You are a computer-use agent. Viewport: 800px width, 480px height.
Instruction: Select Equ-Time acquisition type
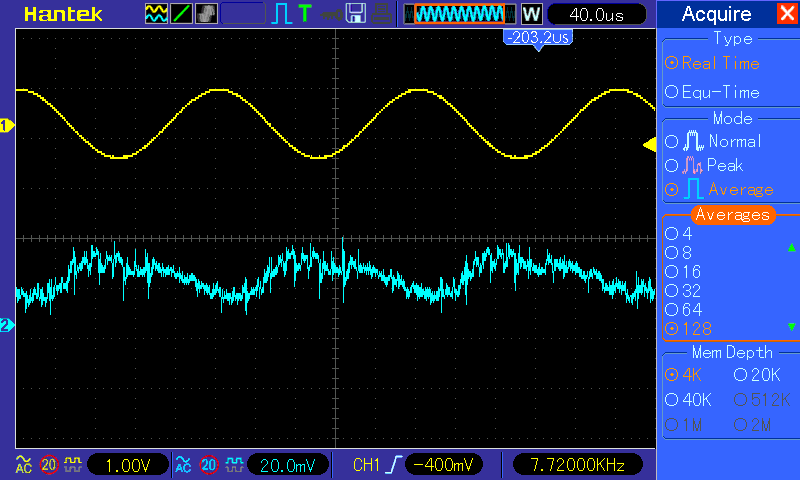coord(712,92)
